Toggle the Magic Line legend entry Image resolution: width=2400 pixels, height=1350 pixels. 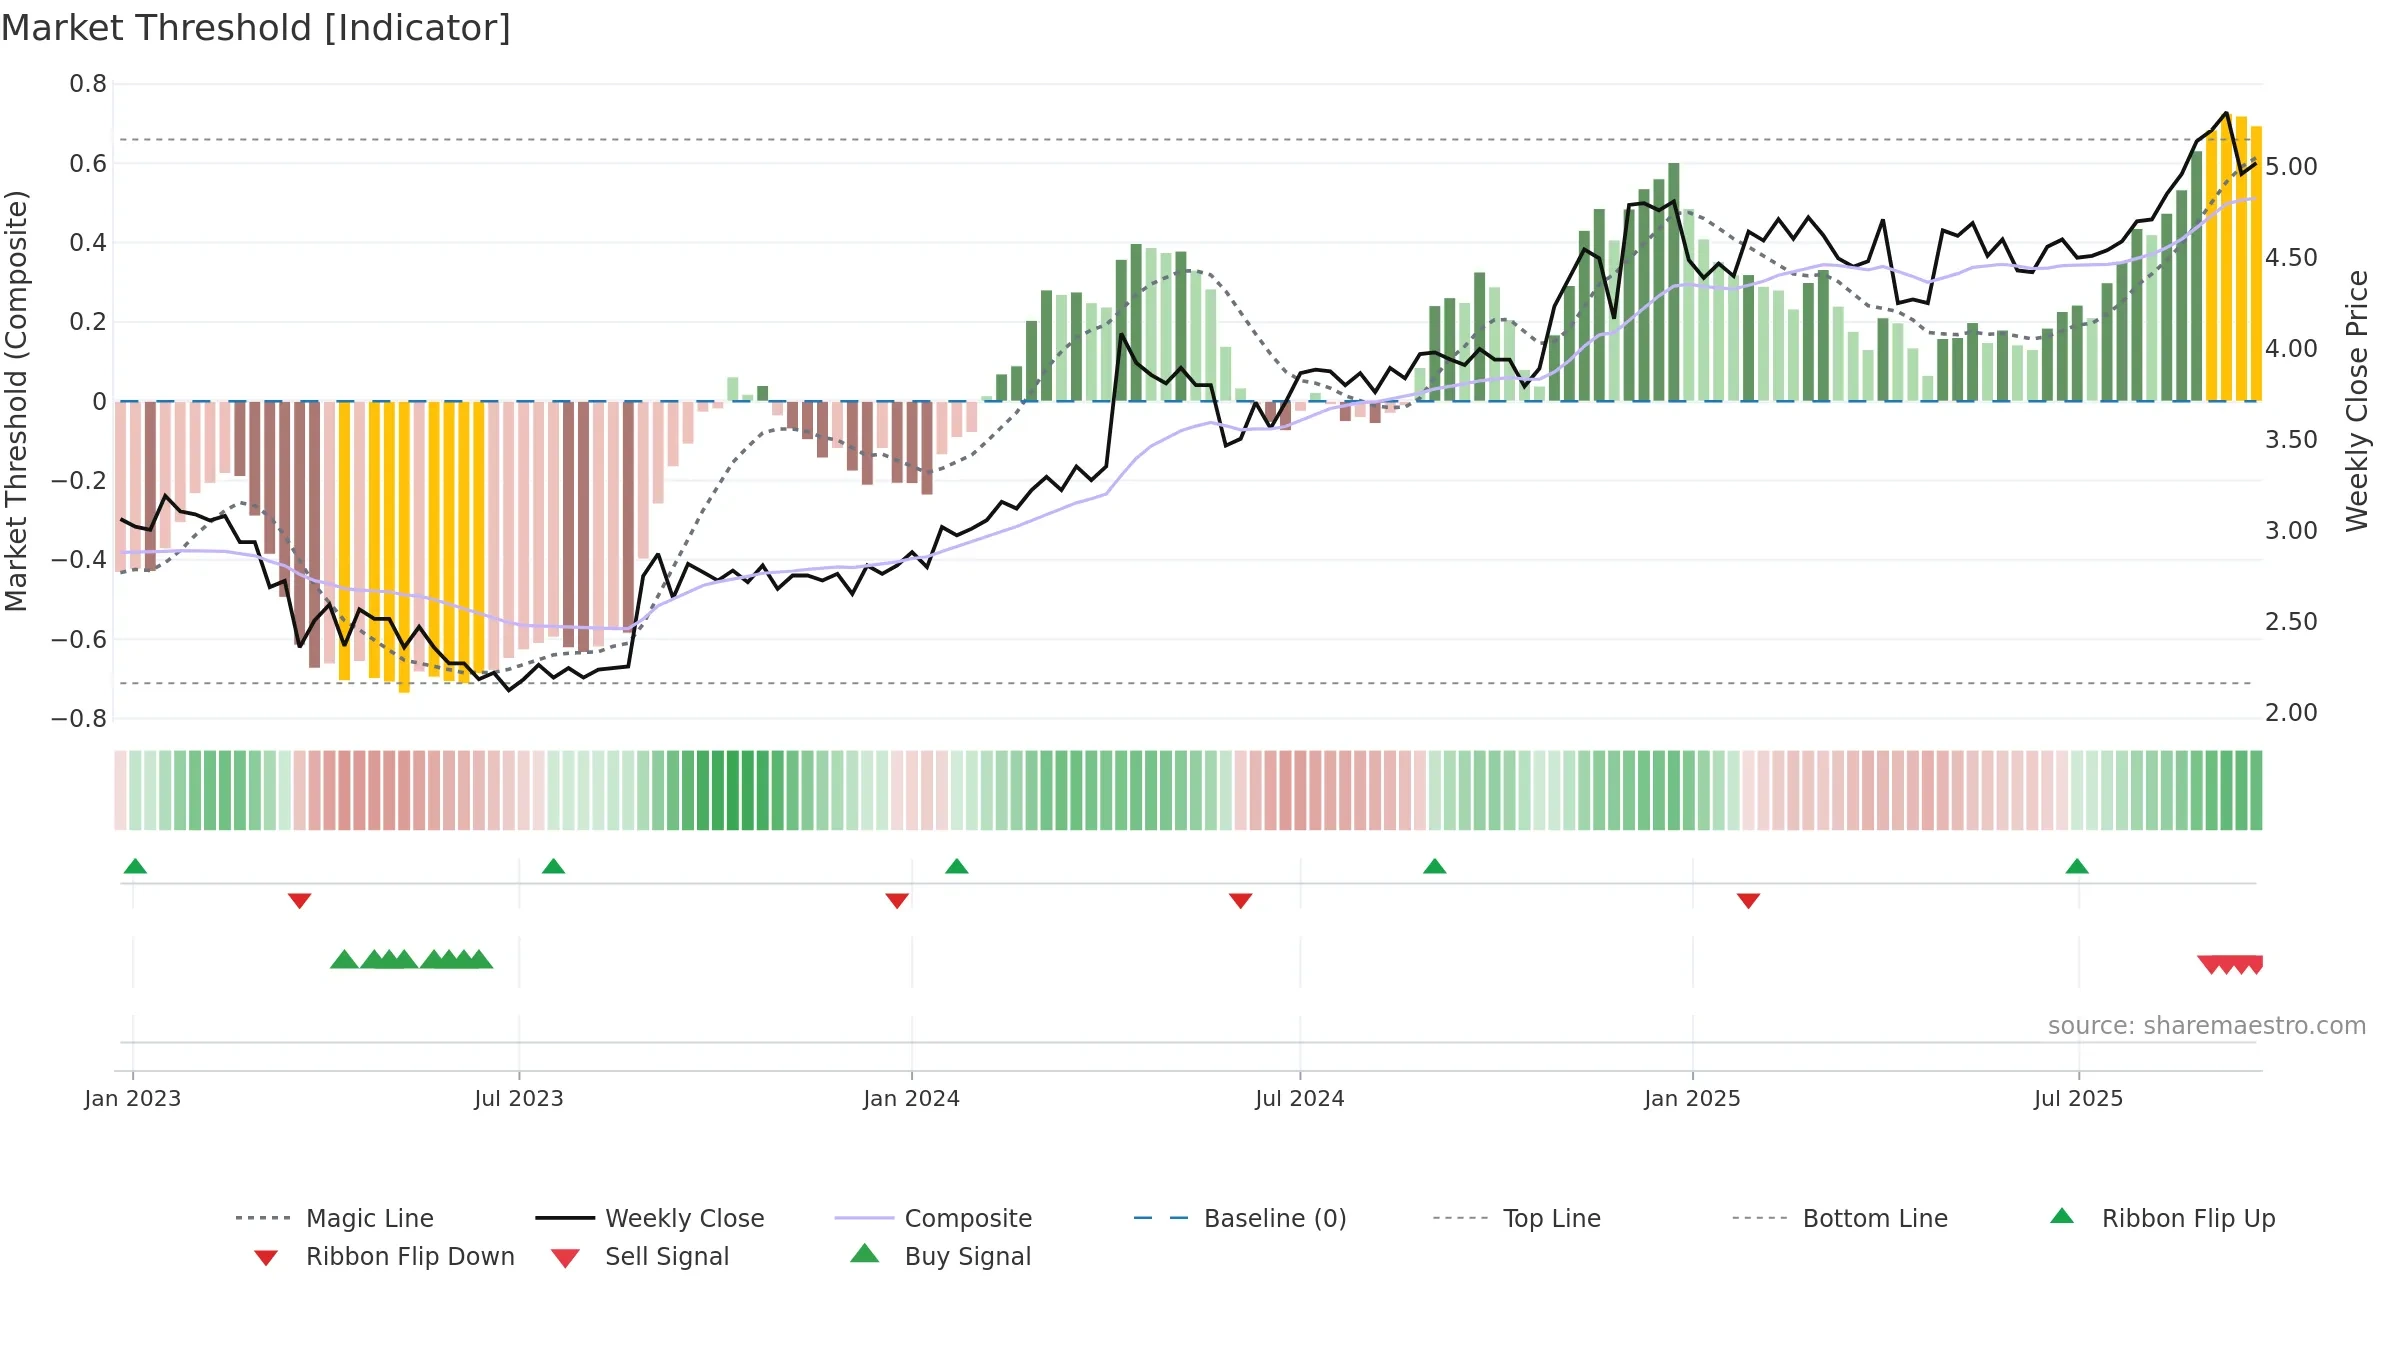point(335,1218)
